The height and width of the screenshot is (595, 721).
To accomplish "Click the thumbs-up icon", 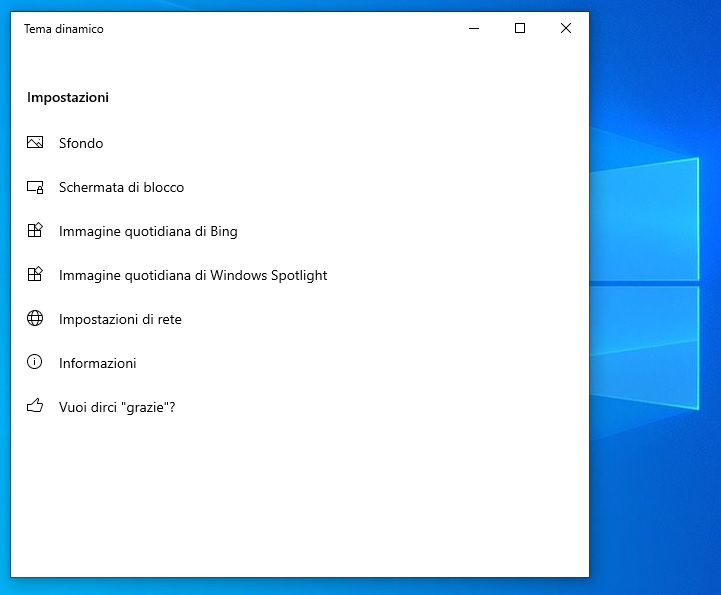I will pyautogui.click(x=35, y=406).
